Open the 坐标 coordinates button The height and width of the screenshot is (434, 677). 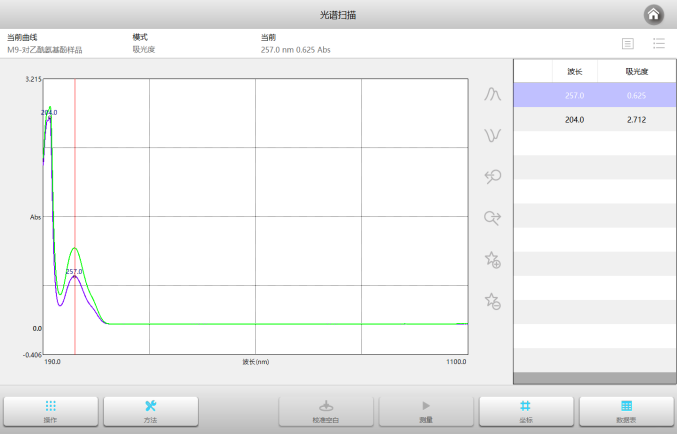click(x=526, y=411)
